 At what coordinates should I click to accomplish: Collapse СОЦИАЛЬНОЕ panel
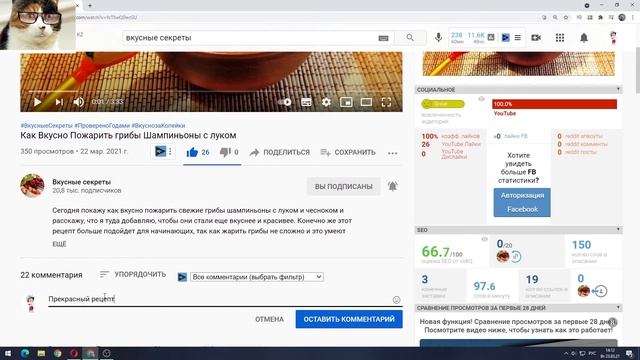[618, 89]
